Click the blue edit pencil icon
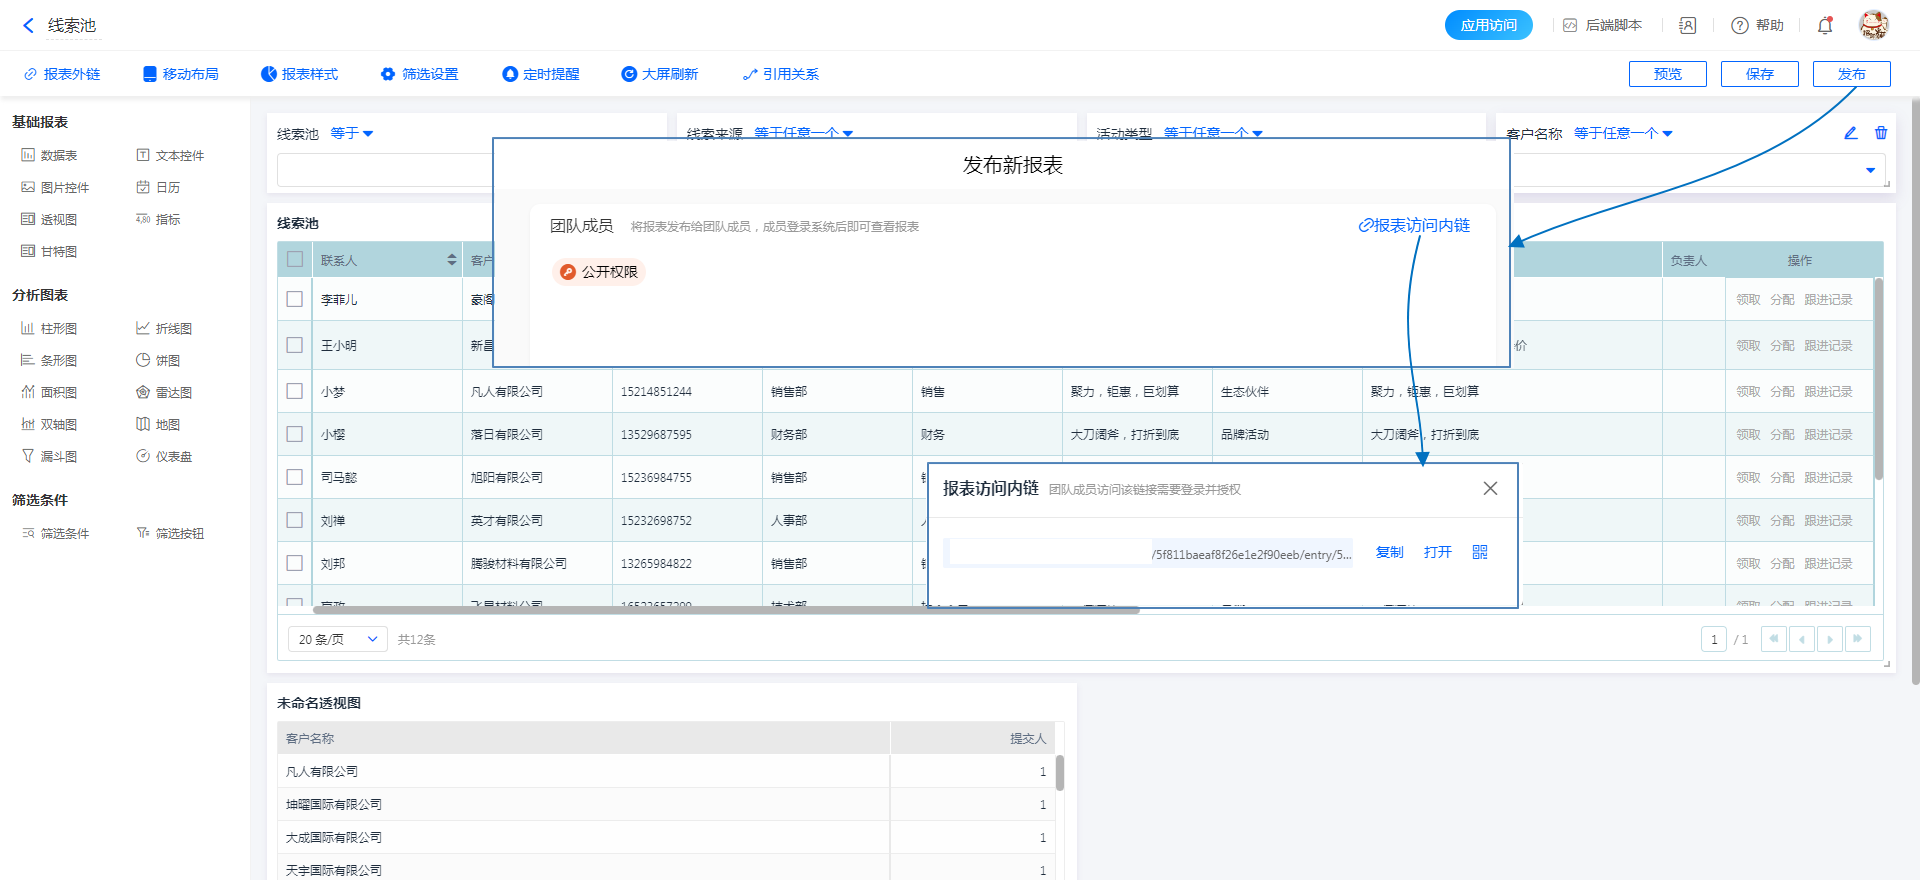1920x880 pixels. pos(1851,133)
